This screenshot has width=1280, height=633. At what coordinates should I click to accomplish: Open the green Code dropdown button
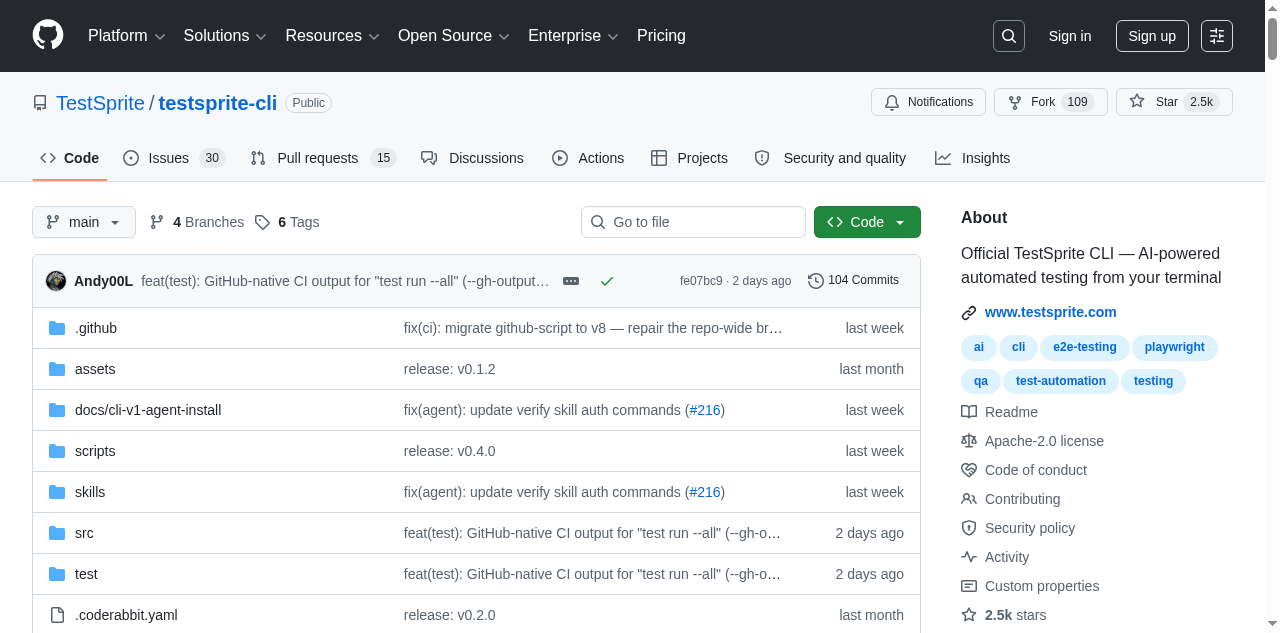(x=867, y=222)
